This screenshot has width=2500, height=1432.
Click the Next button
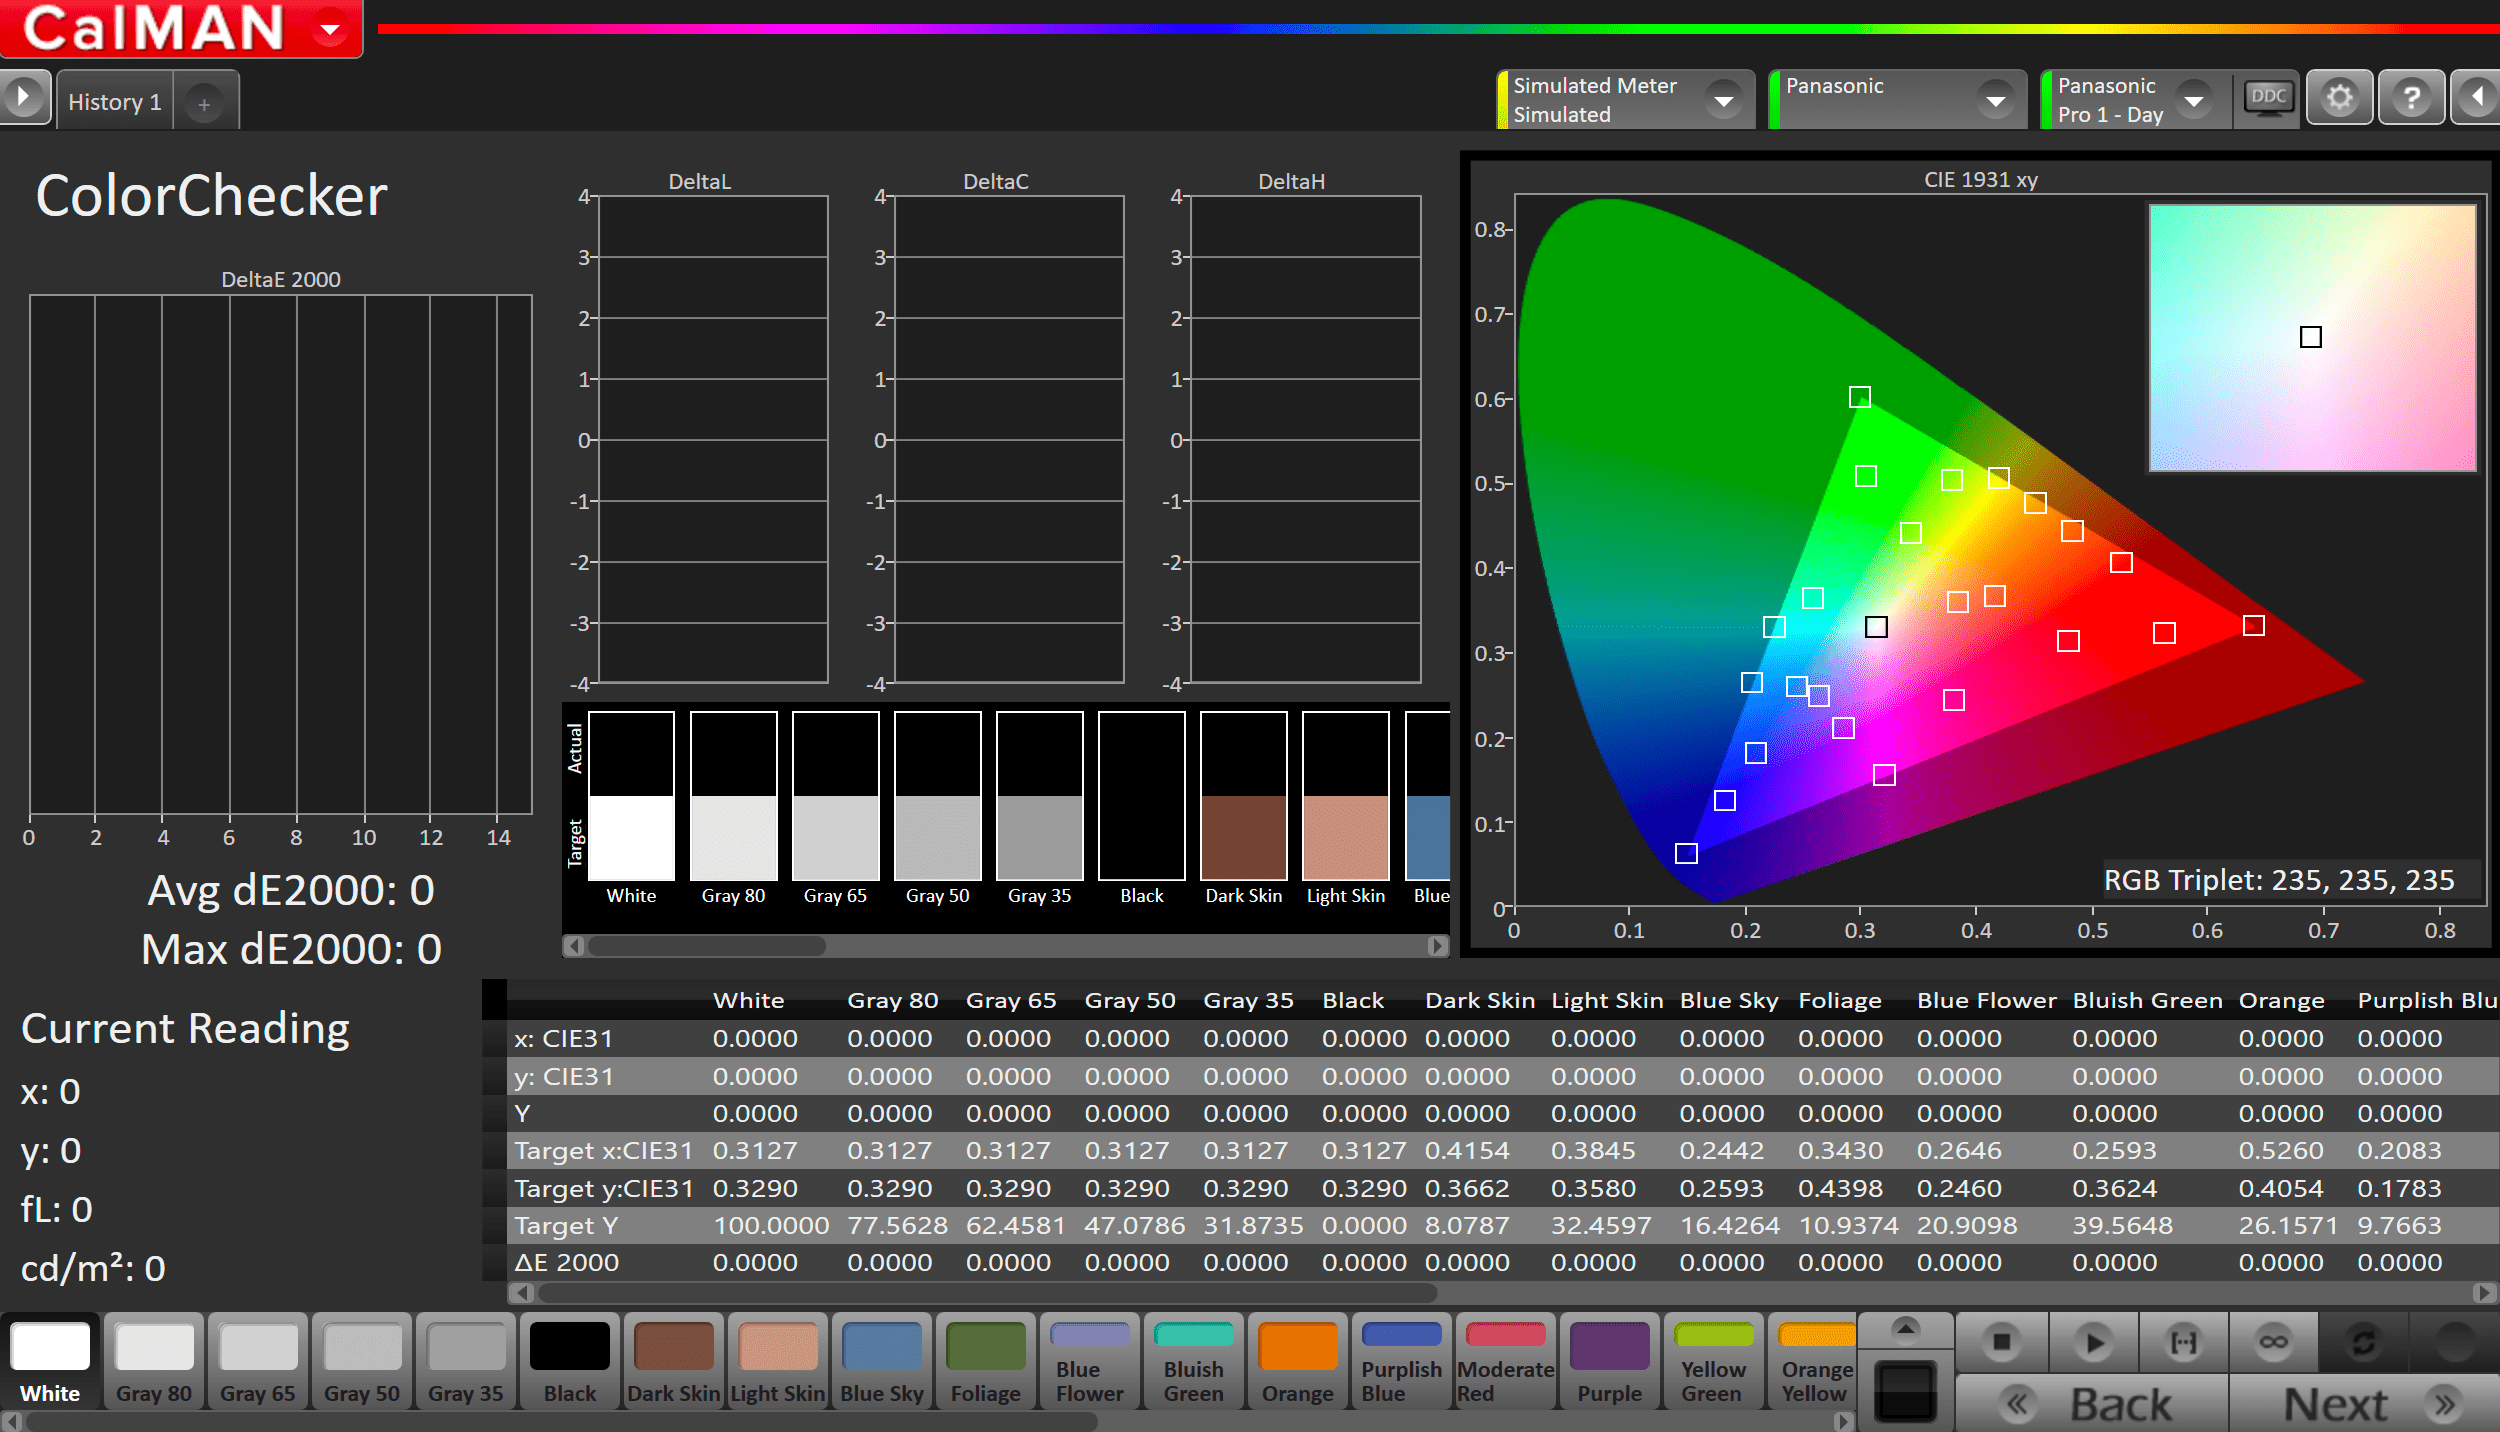tap(2364, 1404)
